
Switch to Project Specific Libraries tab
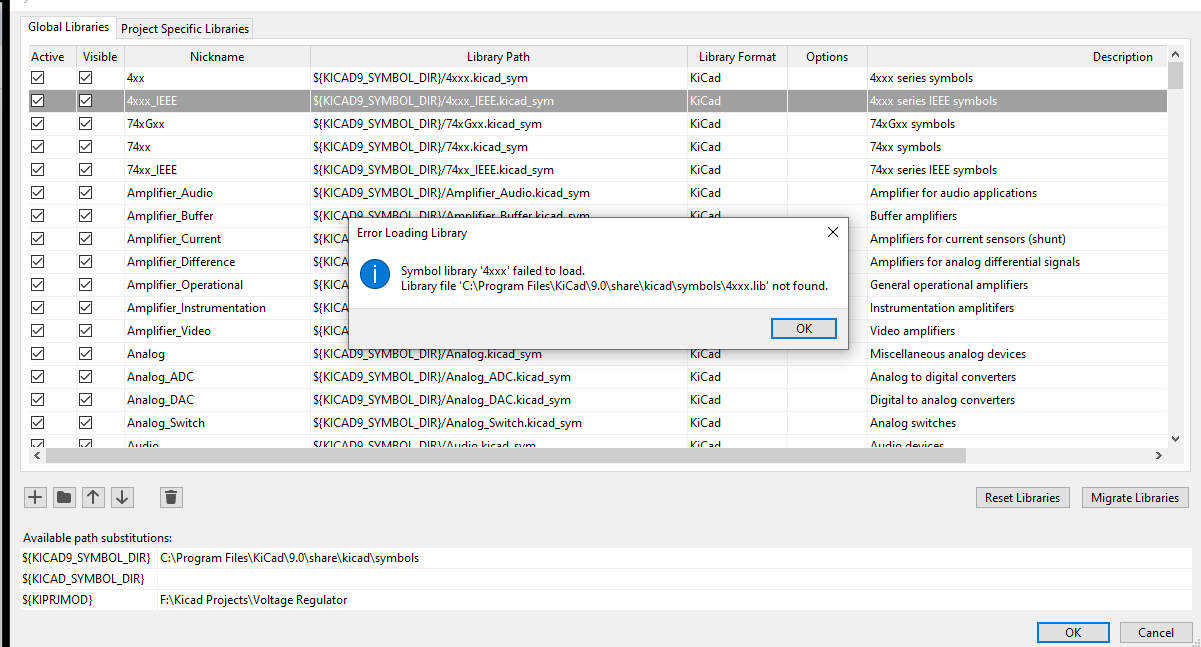pyautogui.click(x=185, y=29)
